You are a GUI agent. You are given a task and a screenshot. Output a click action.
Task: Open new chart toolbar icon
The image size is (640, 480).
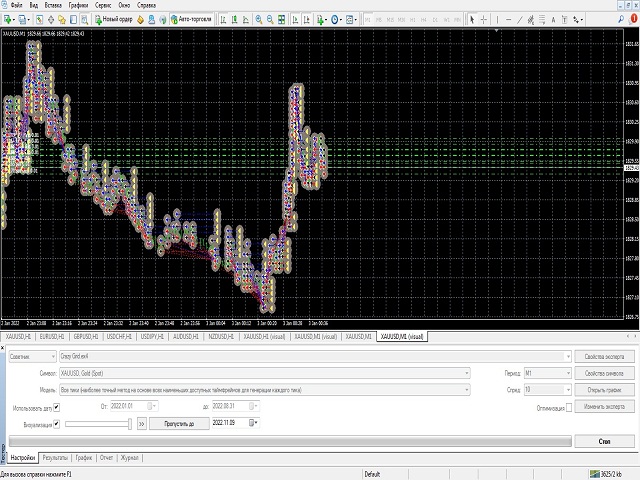[7, 19]
